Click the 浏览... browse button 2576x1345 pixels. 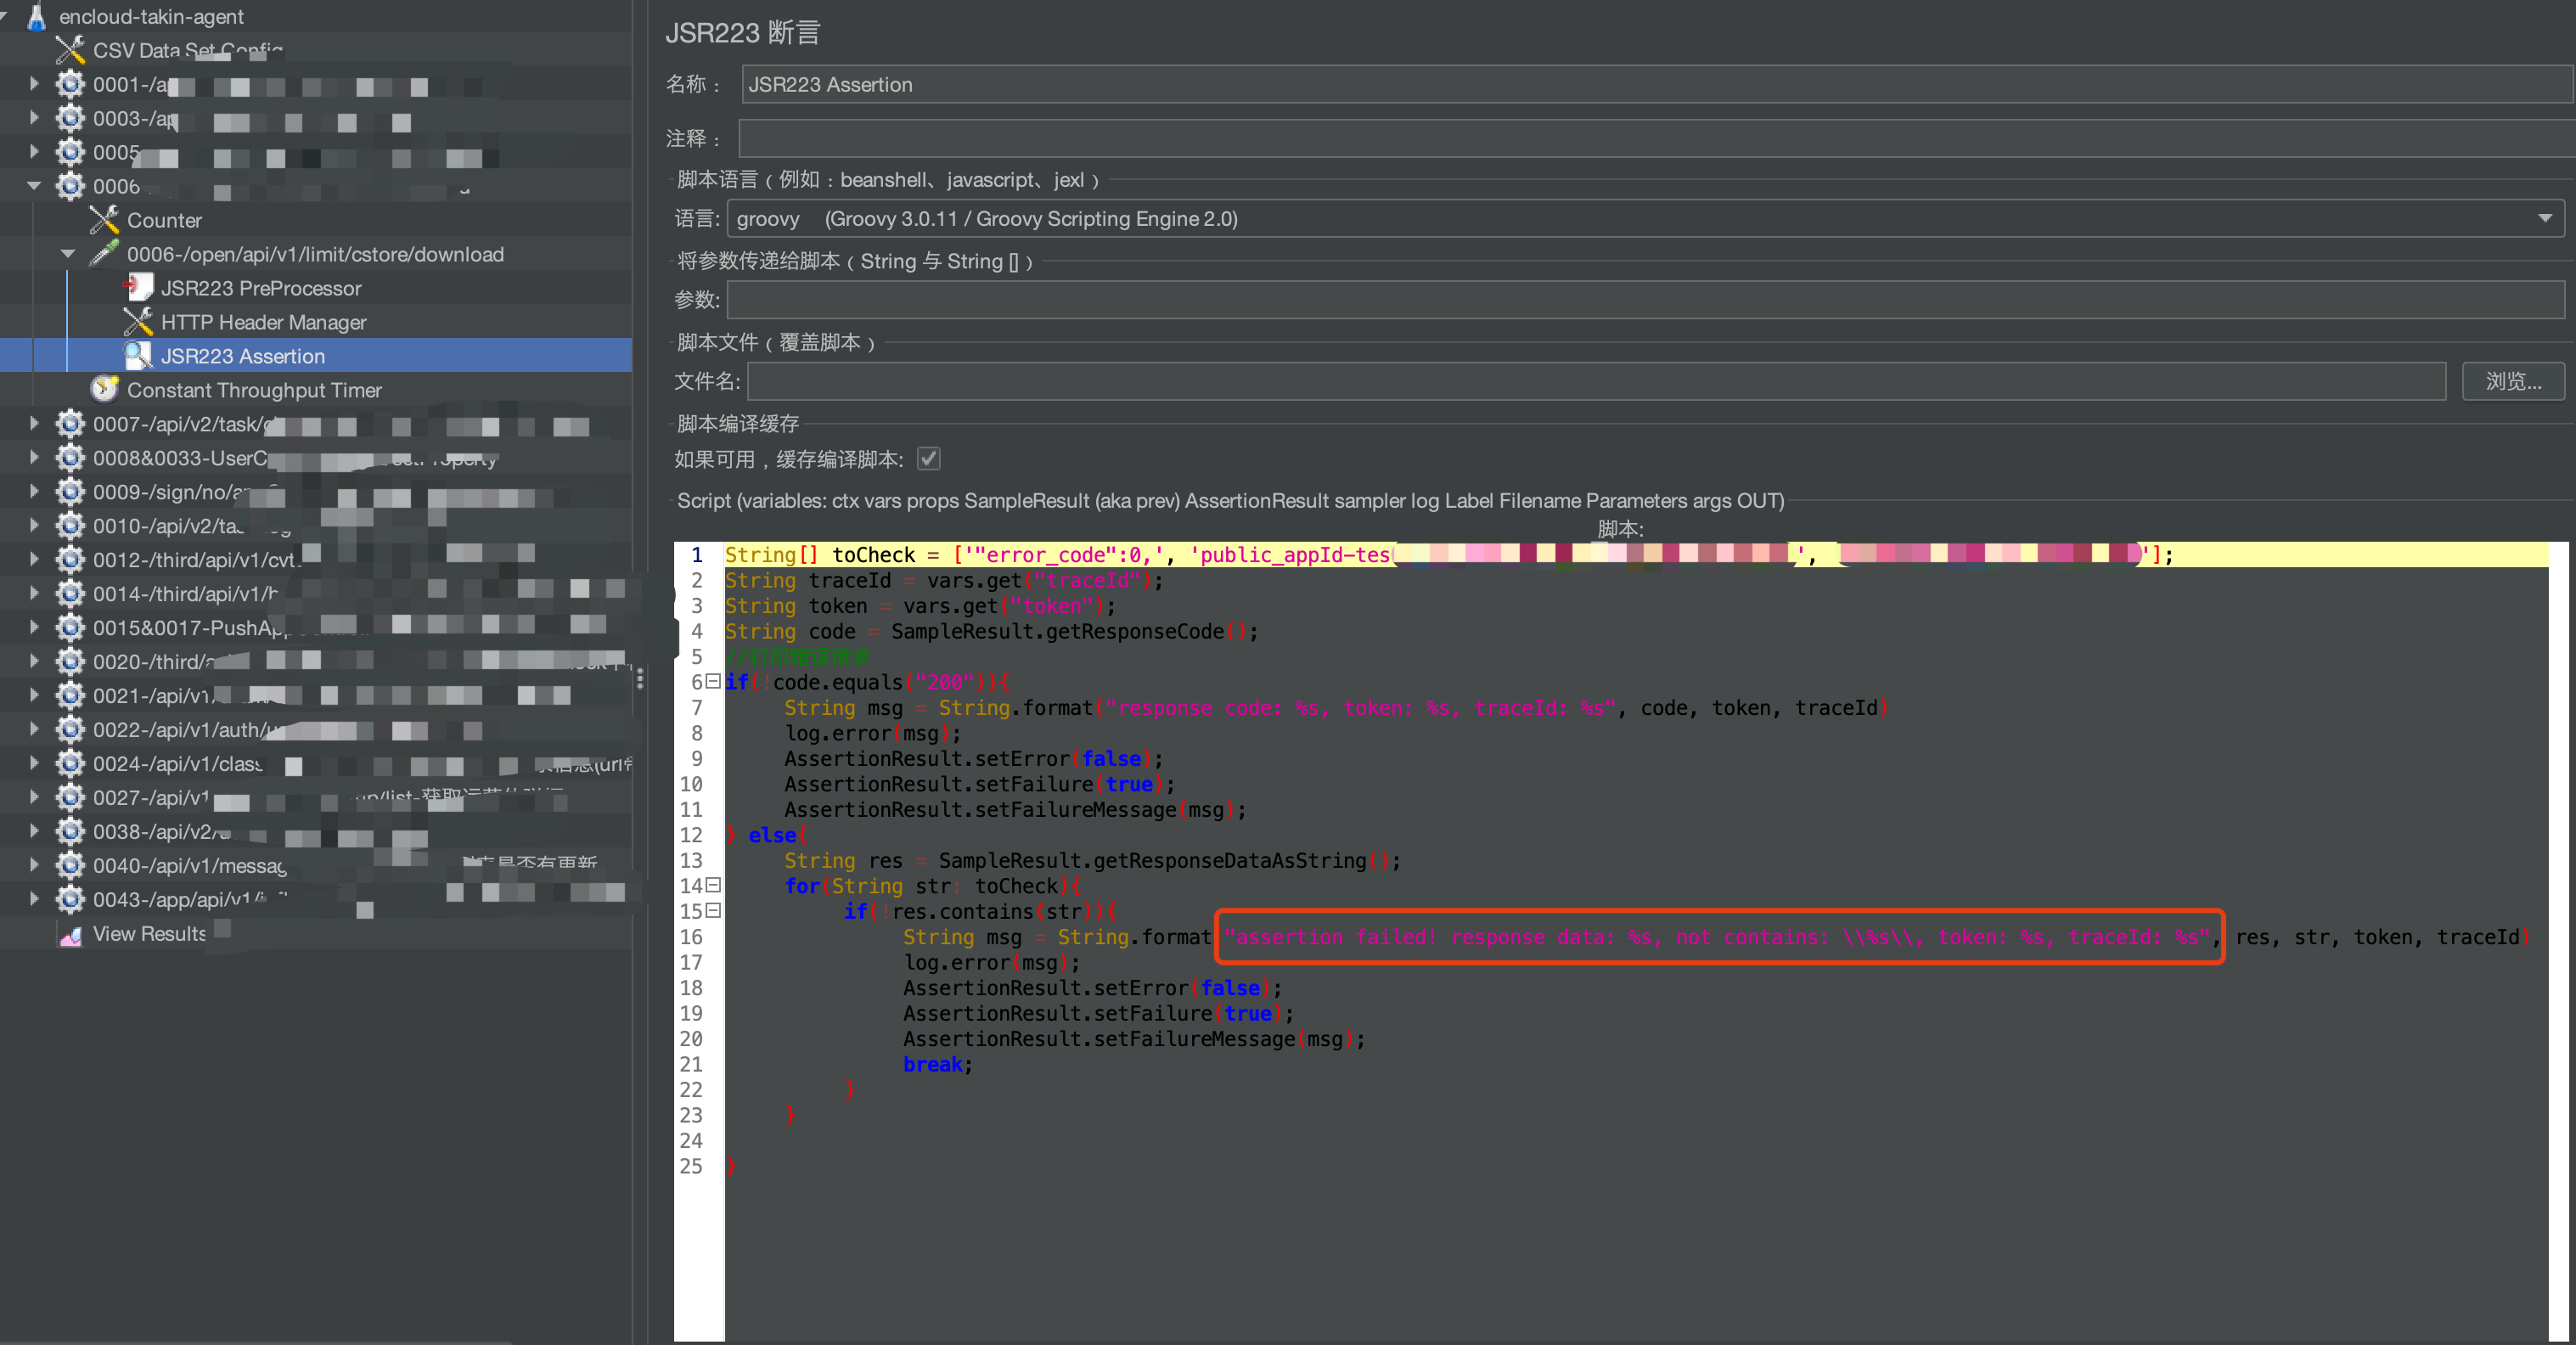coord(2512,381)
